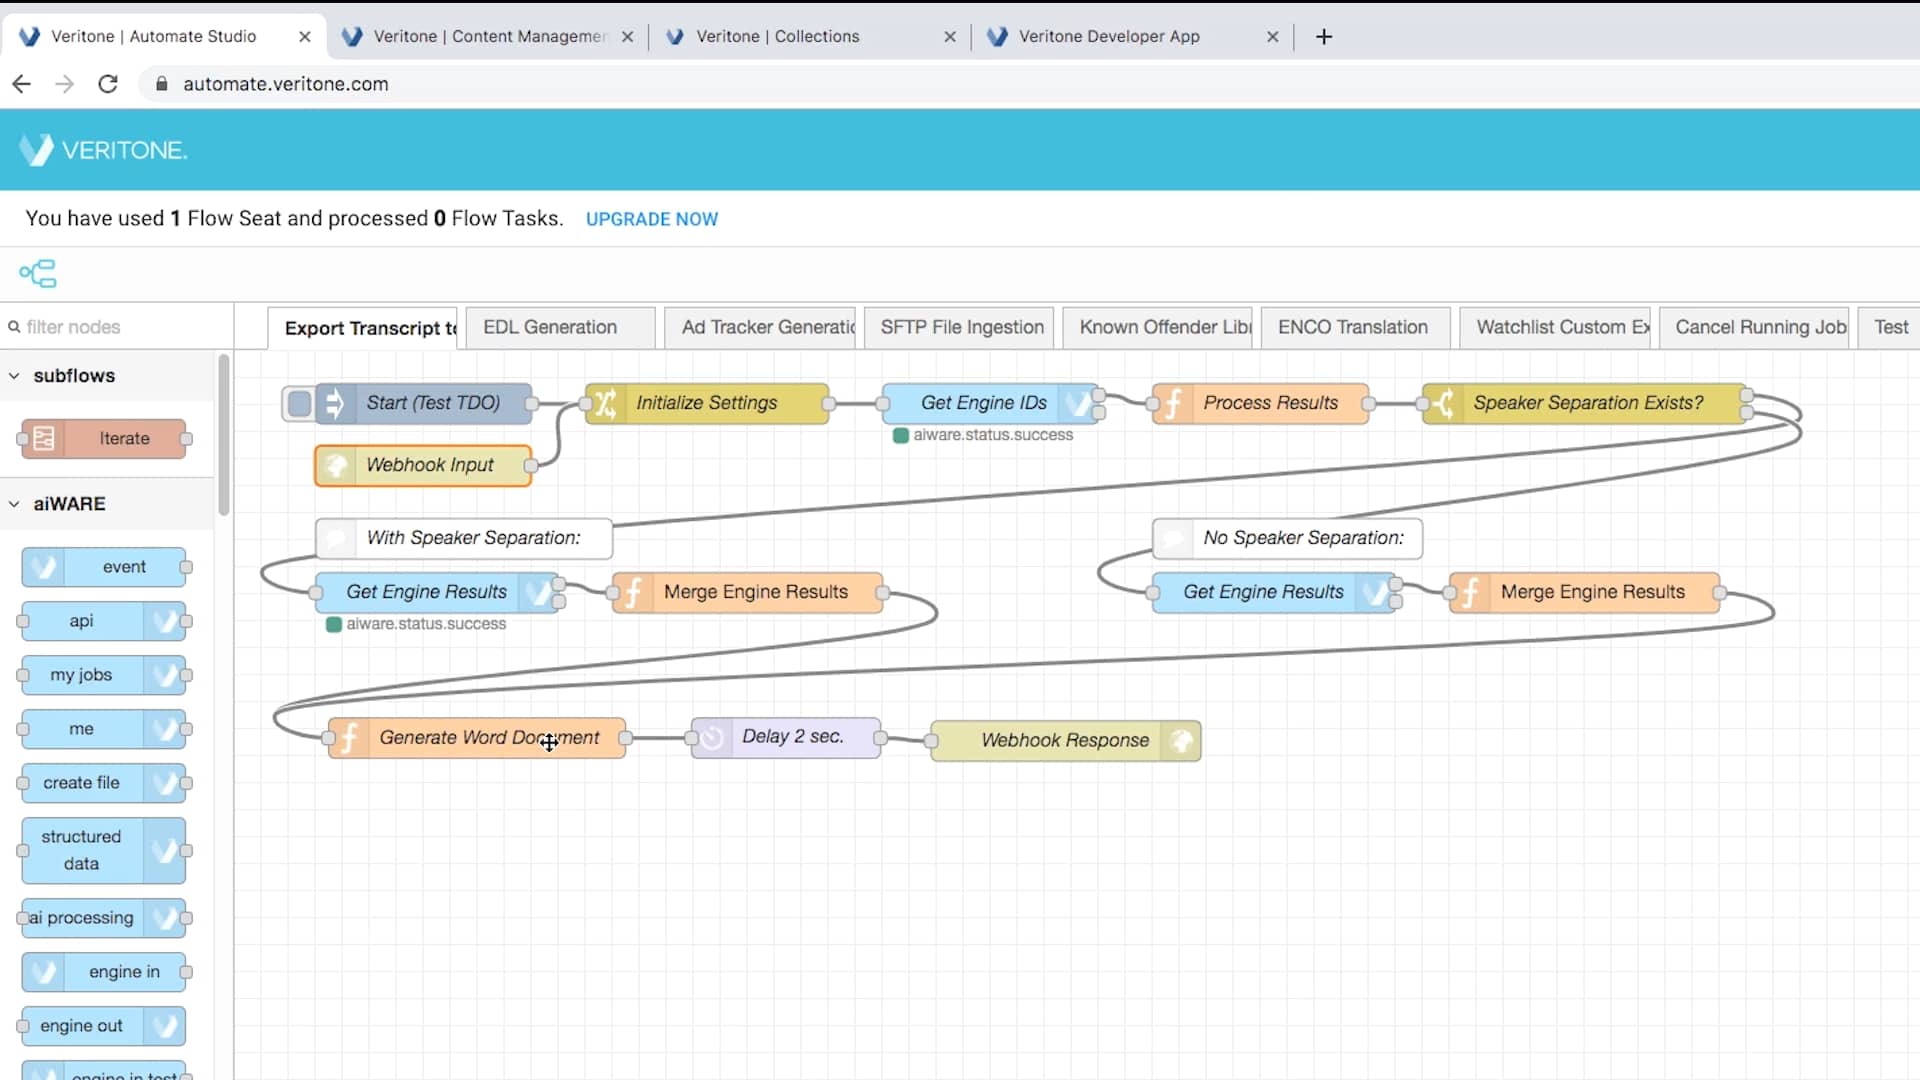Screen dimensions: 1920x1080
Task: Select the With Speaker Separation comment node
Action: (x=464, y=538)
